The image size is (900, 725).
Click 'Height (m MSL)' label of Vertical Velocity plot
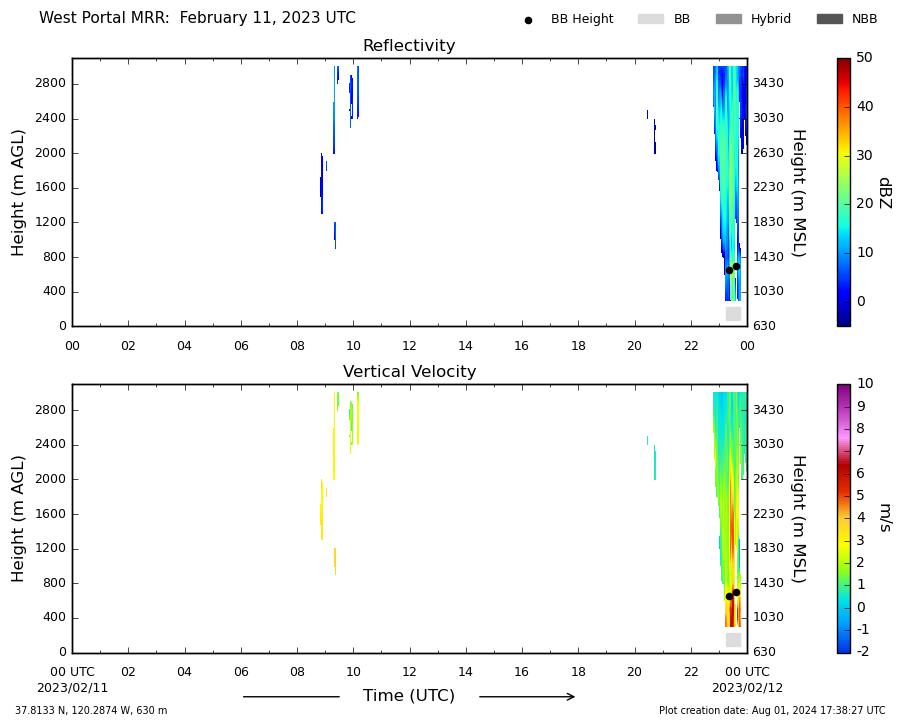click(800, 519)
